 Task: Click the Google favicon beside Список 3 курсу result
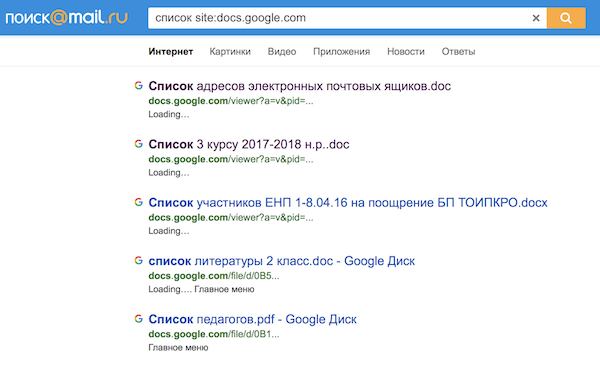[139, 144]
